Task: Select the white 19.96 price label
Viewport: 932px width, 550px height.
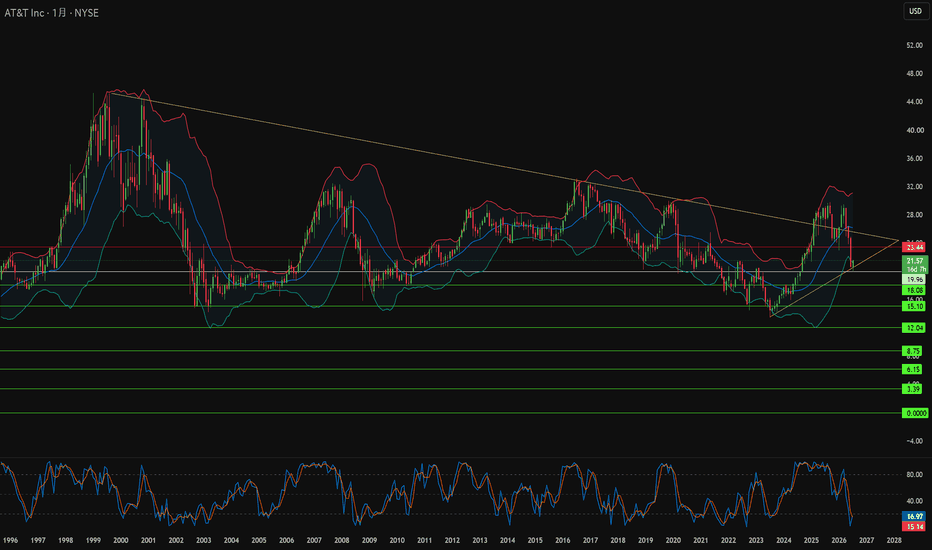Action: [914, 279]
